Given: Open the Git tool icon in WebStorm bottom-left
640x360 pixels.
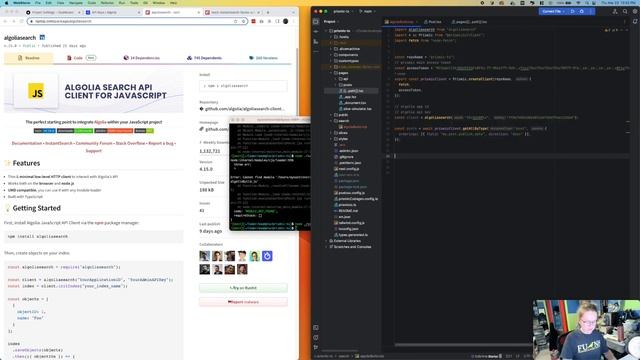Looking at the screenshot, I should coord(316,347).
